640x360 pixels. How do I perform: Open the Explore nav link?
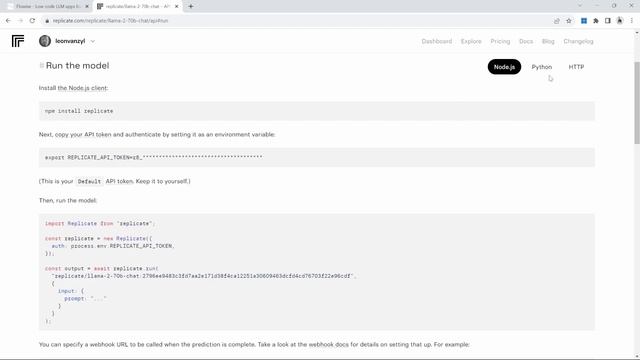pos(471,41)
